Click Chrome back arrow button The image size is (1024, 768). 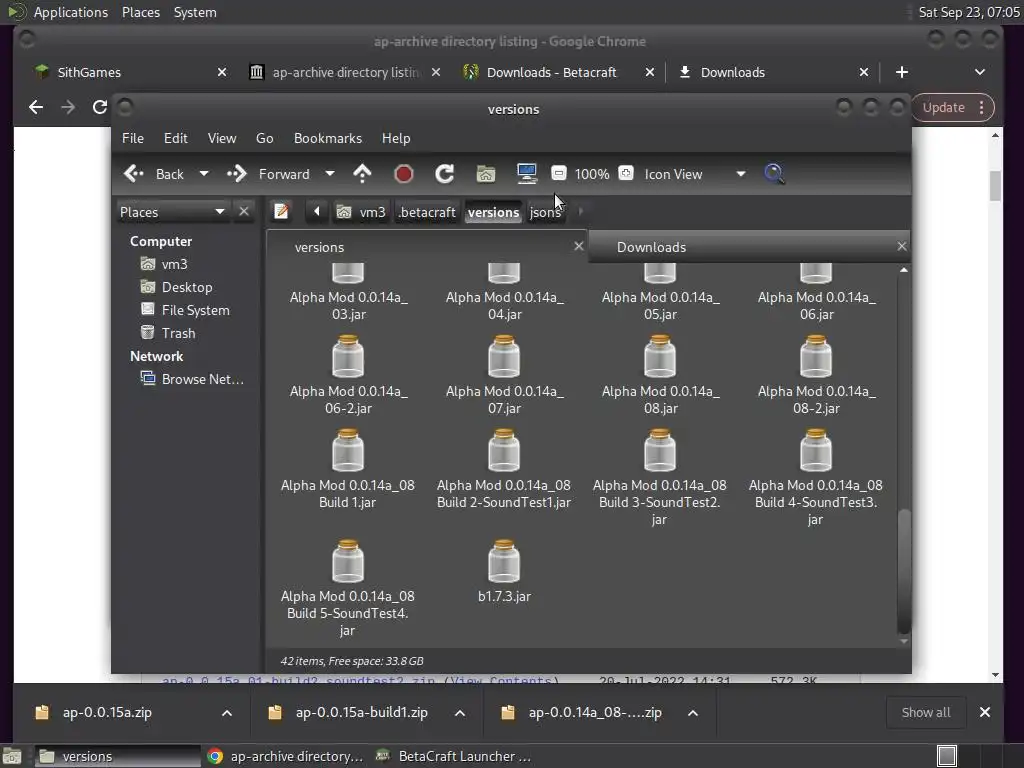coord(36,107)
